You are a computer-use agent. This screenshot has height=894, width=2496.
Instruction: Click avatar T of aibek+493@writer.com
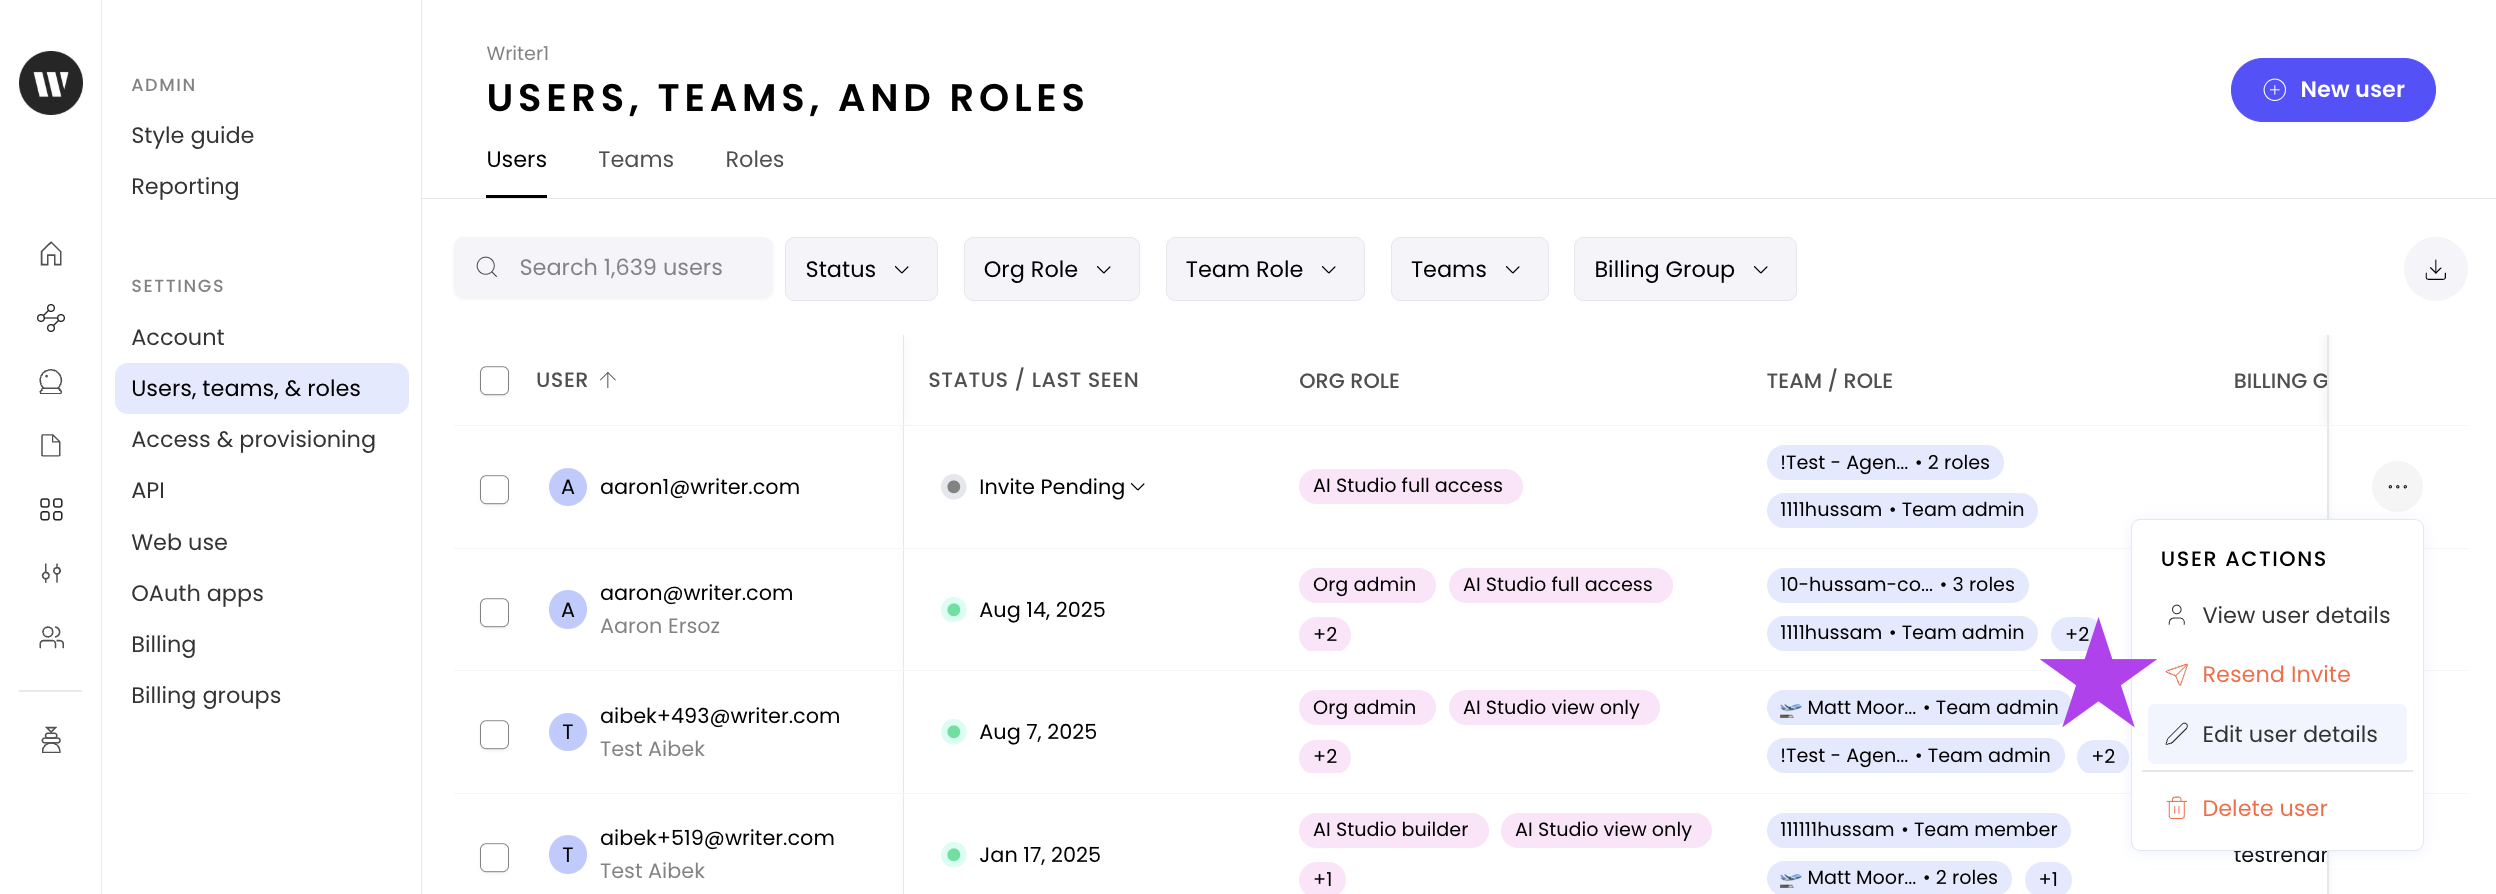568,732
